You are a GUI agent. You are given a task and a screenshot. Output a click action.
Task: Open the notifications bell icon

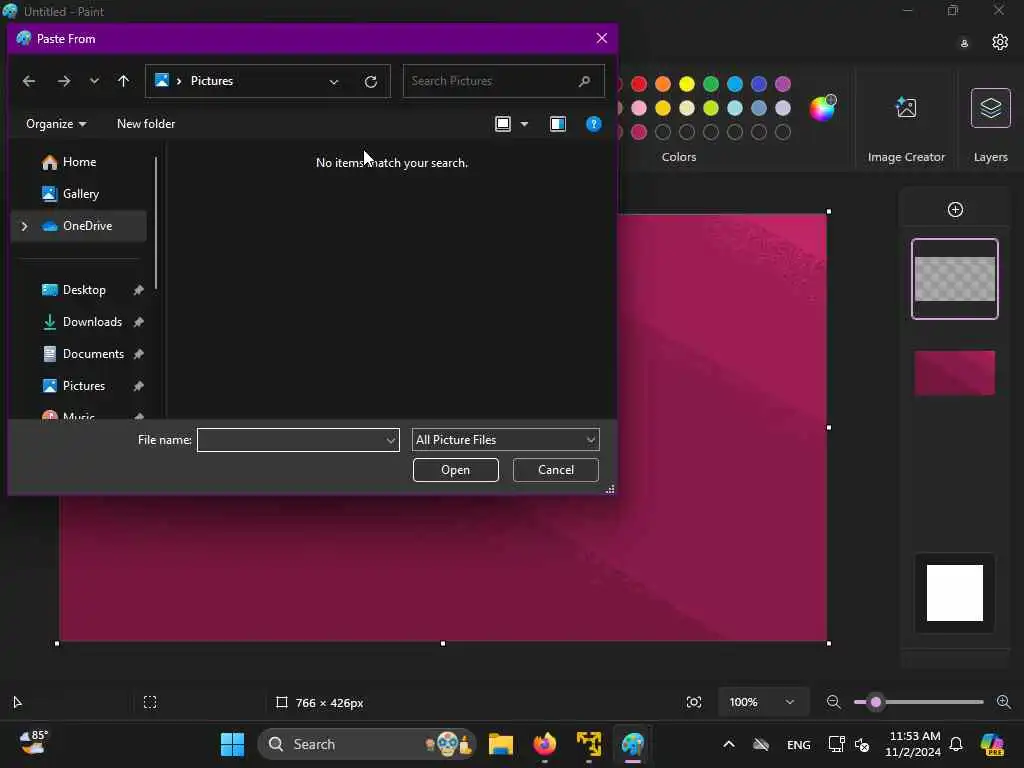tap(955, 744)
